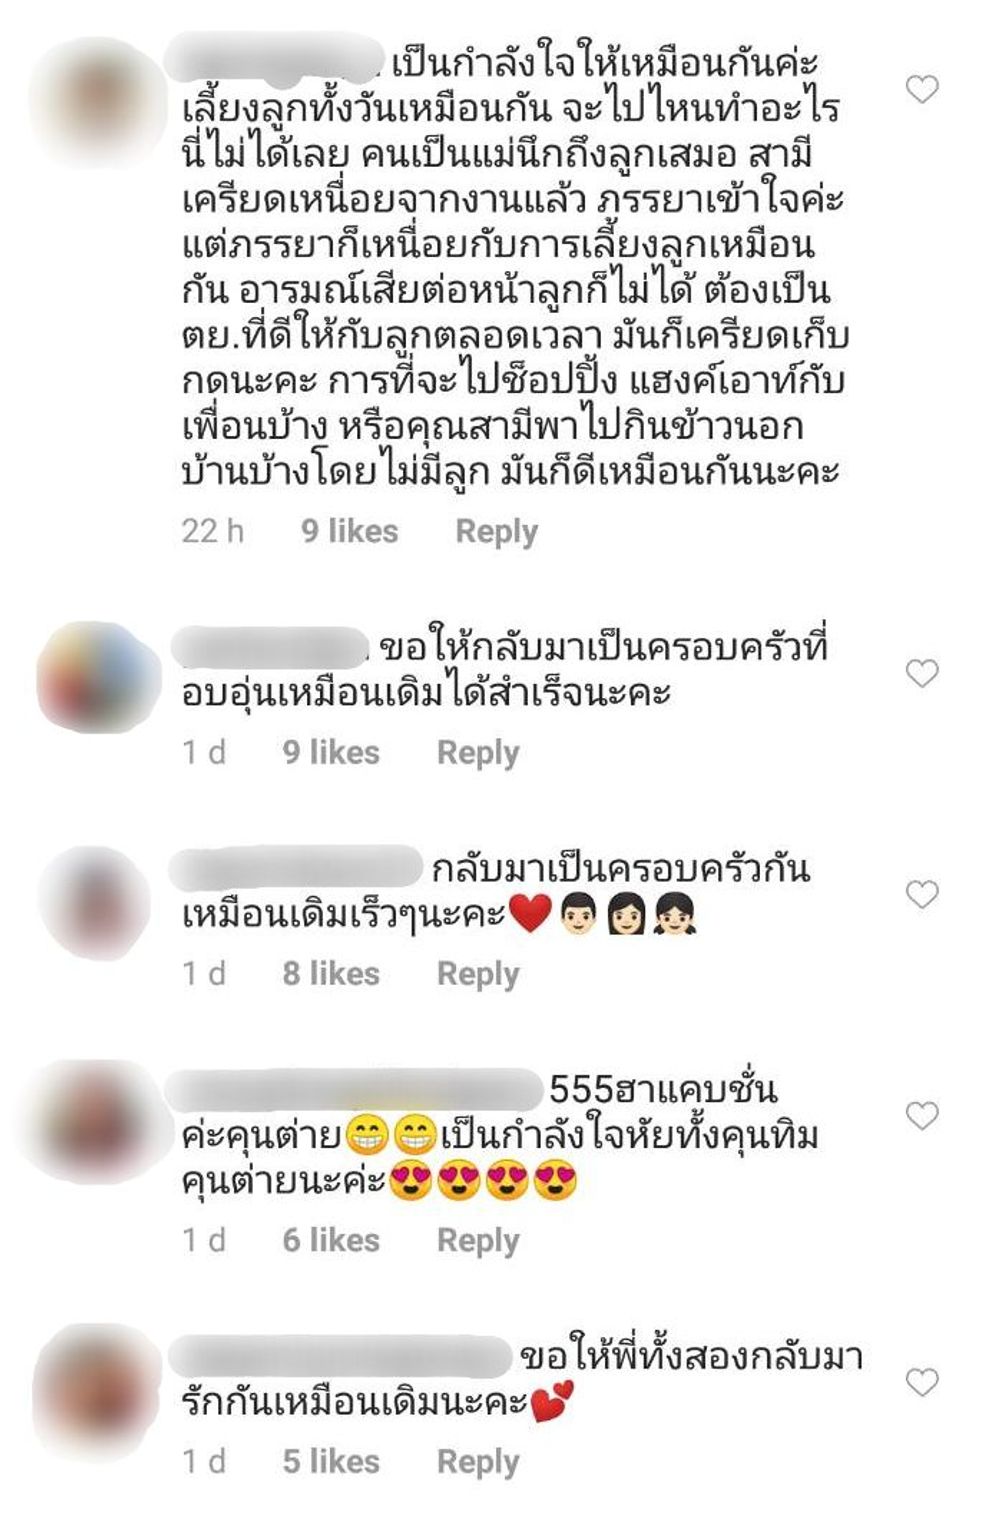1000x1514 pixels.
Task: Like the long 22 h comment with heart icon
Action: point(921,89)
